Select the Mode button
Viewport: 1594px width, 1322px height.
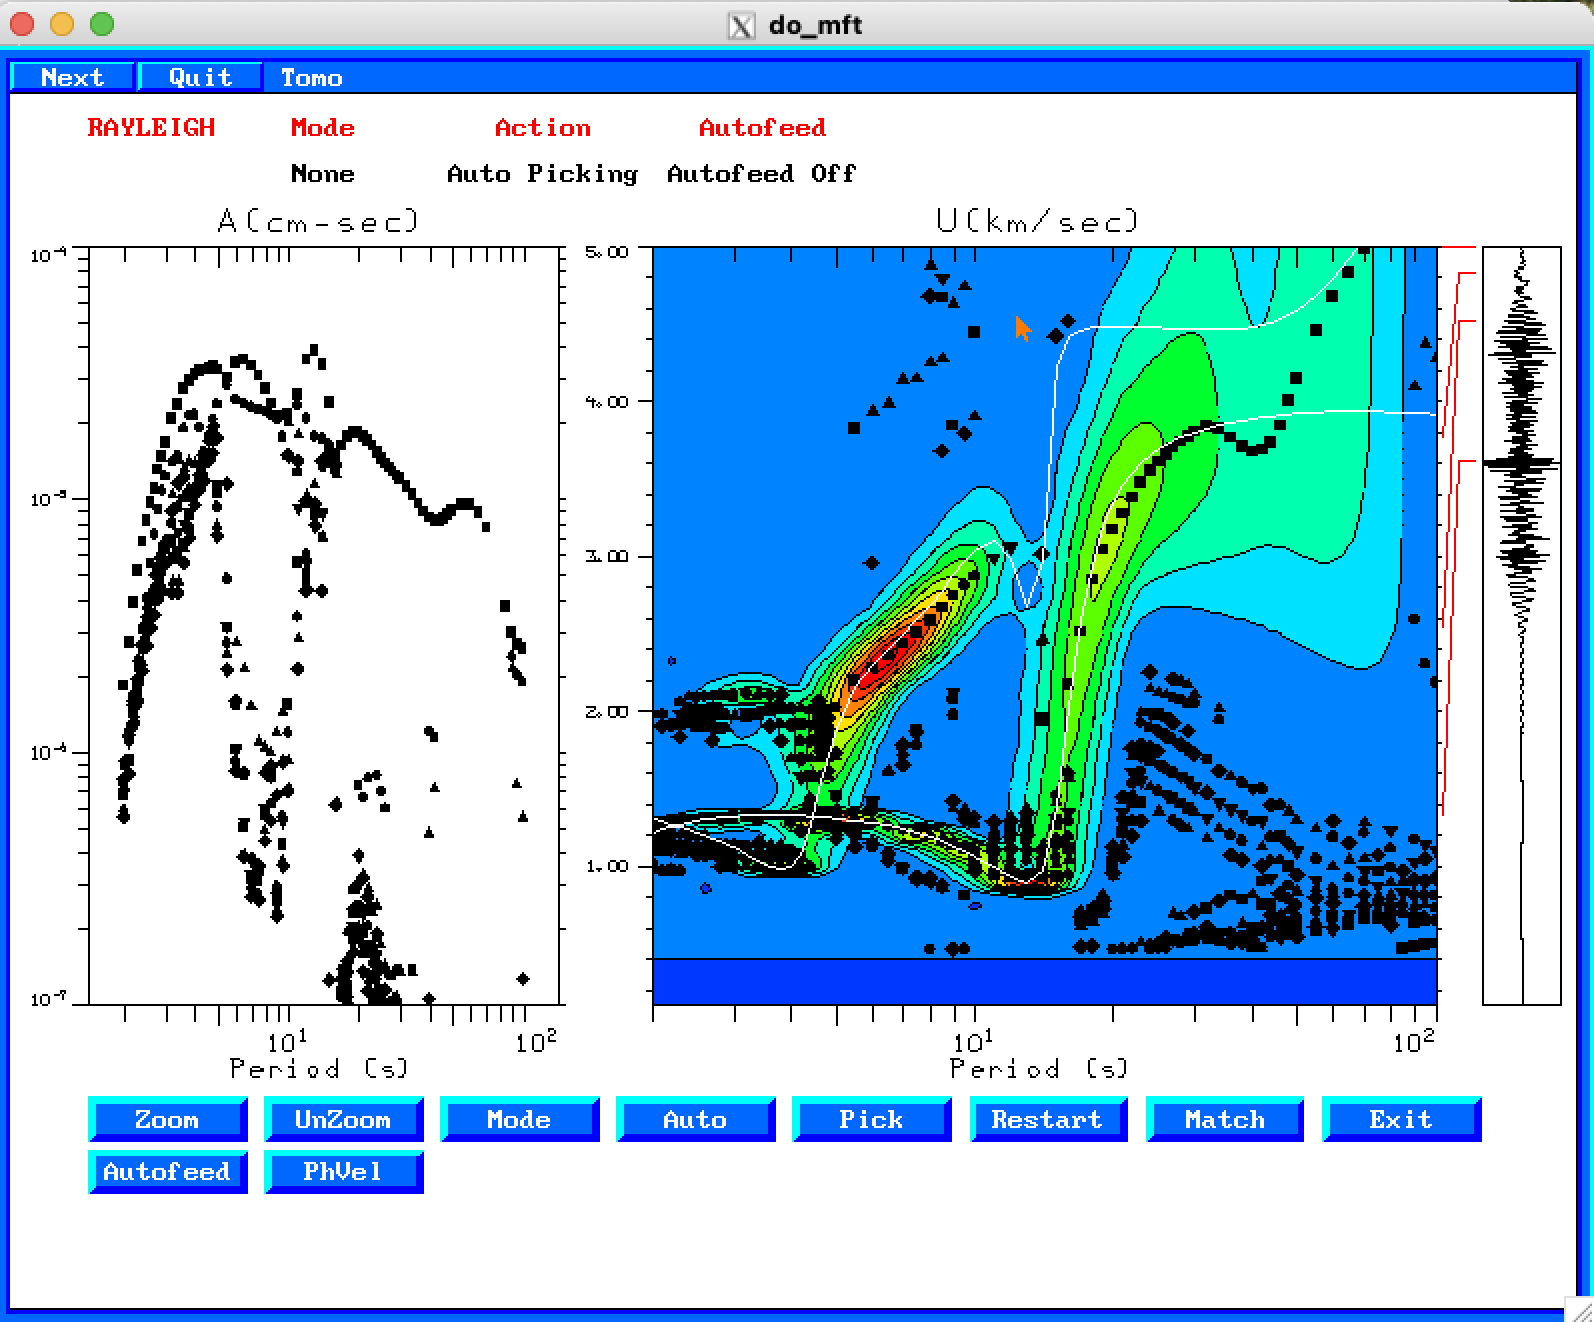[519, 1119]
